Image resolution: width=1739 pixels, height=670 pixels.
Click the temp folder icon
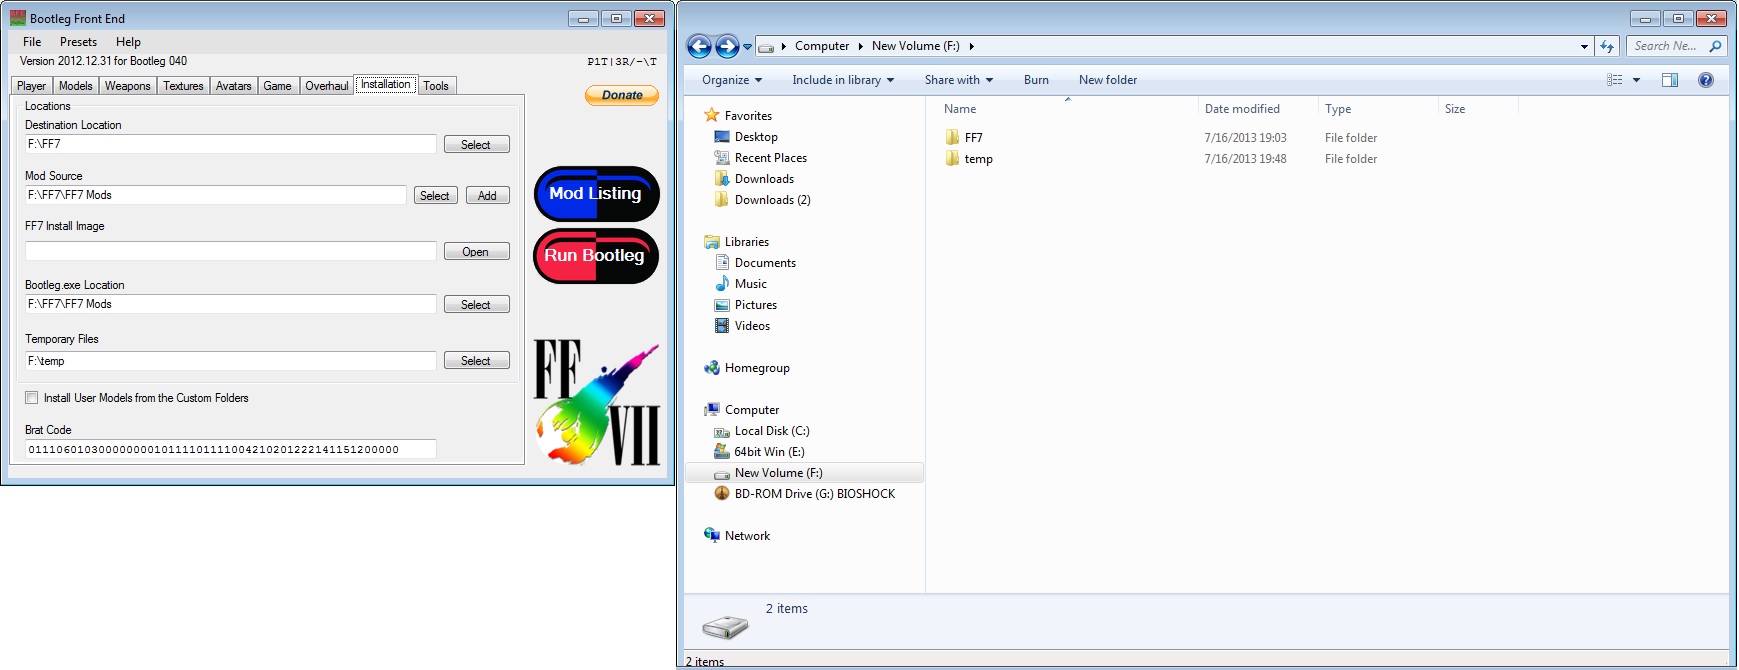point(952,158)
